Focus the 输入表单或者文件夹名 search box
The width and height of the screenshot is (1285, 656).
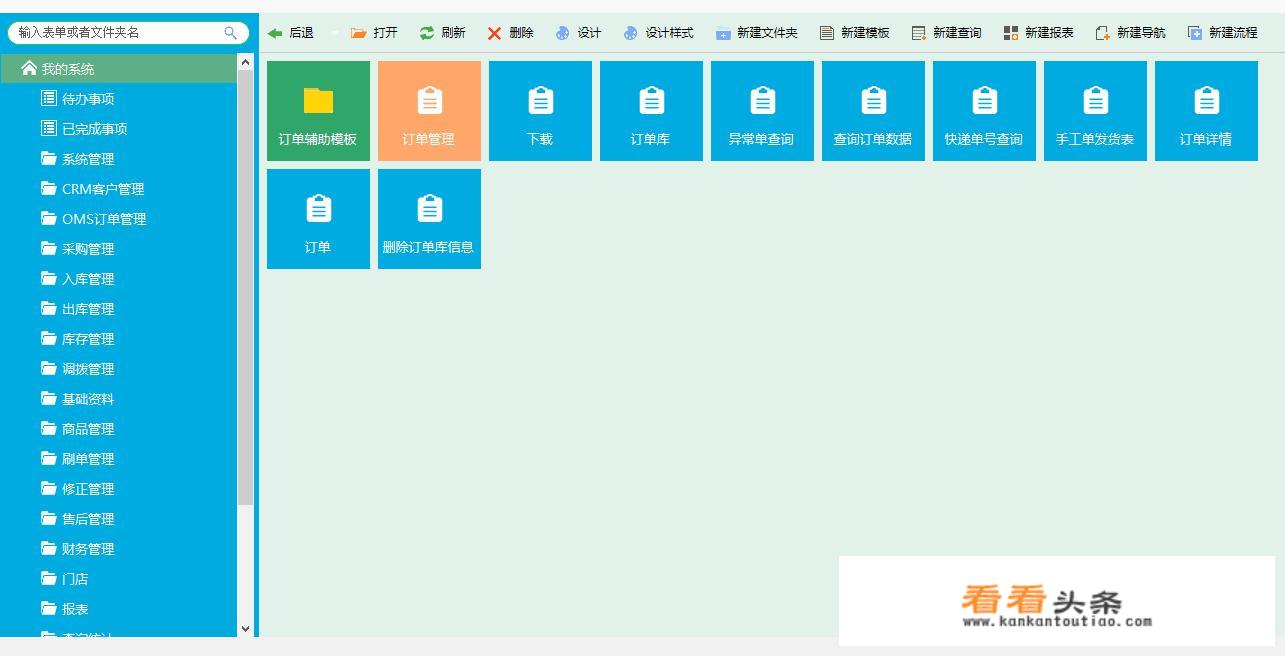coord(128,33)
